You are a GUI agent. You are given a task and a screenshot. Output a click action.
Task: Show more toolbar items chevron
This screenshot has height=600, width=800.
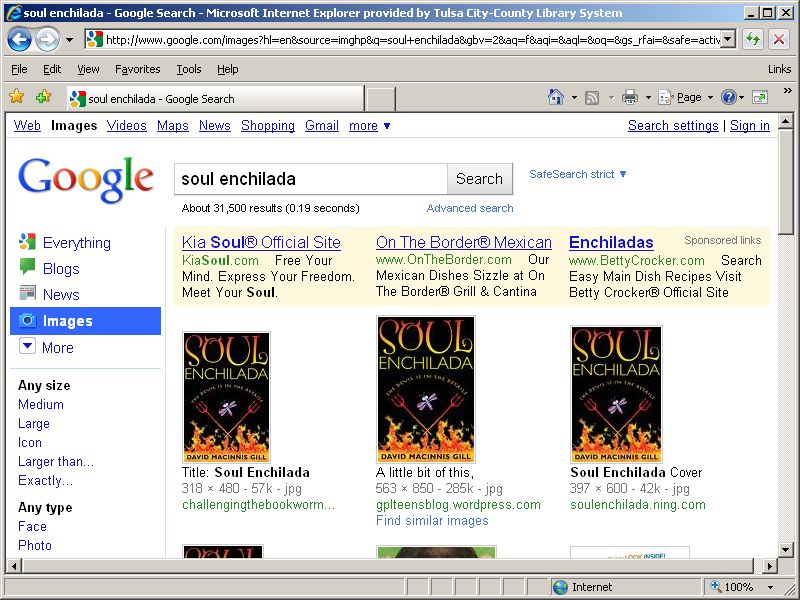[x=787, y=91]
